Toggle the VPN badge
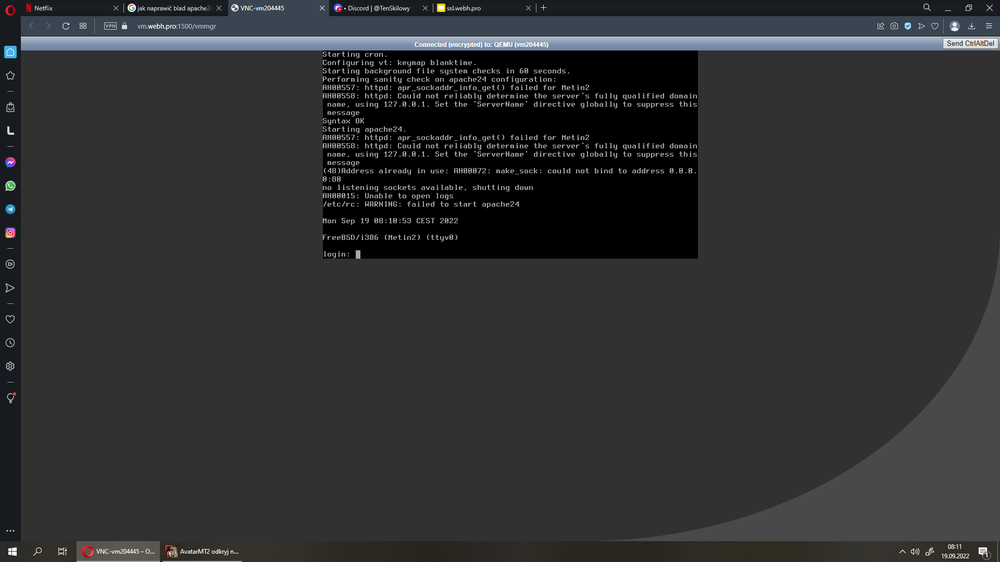This screenshot has height=562, width=1000. click(110, 26)
